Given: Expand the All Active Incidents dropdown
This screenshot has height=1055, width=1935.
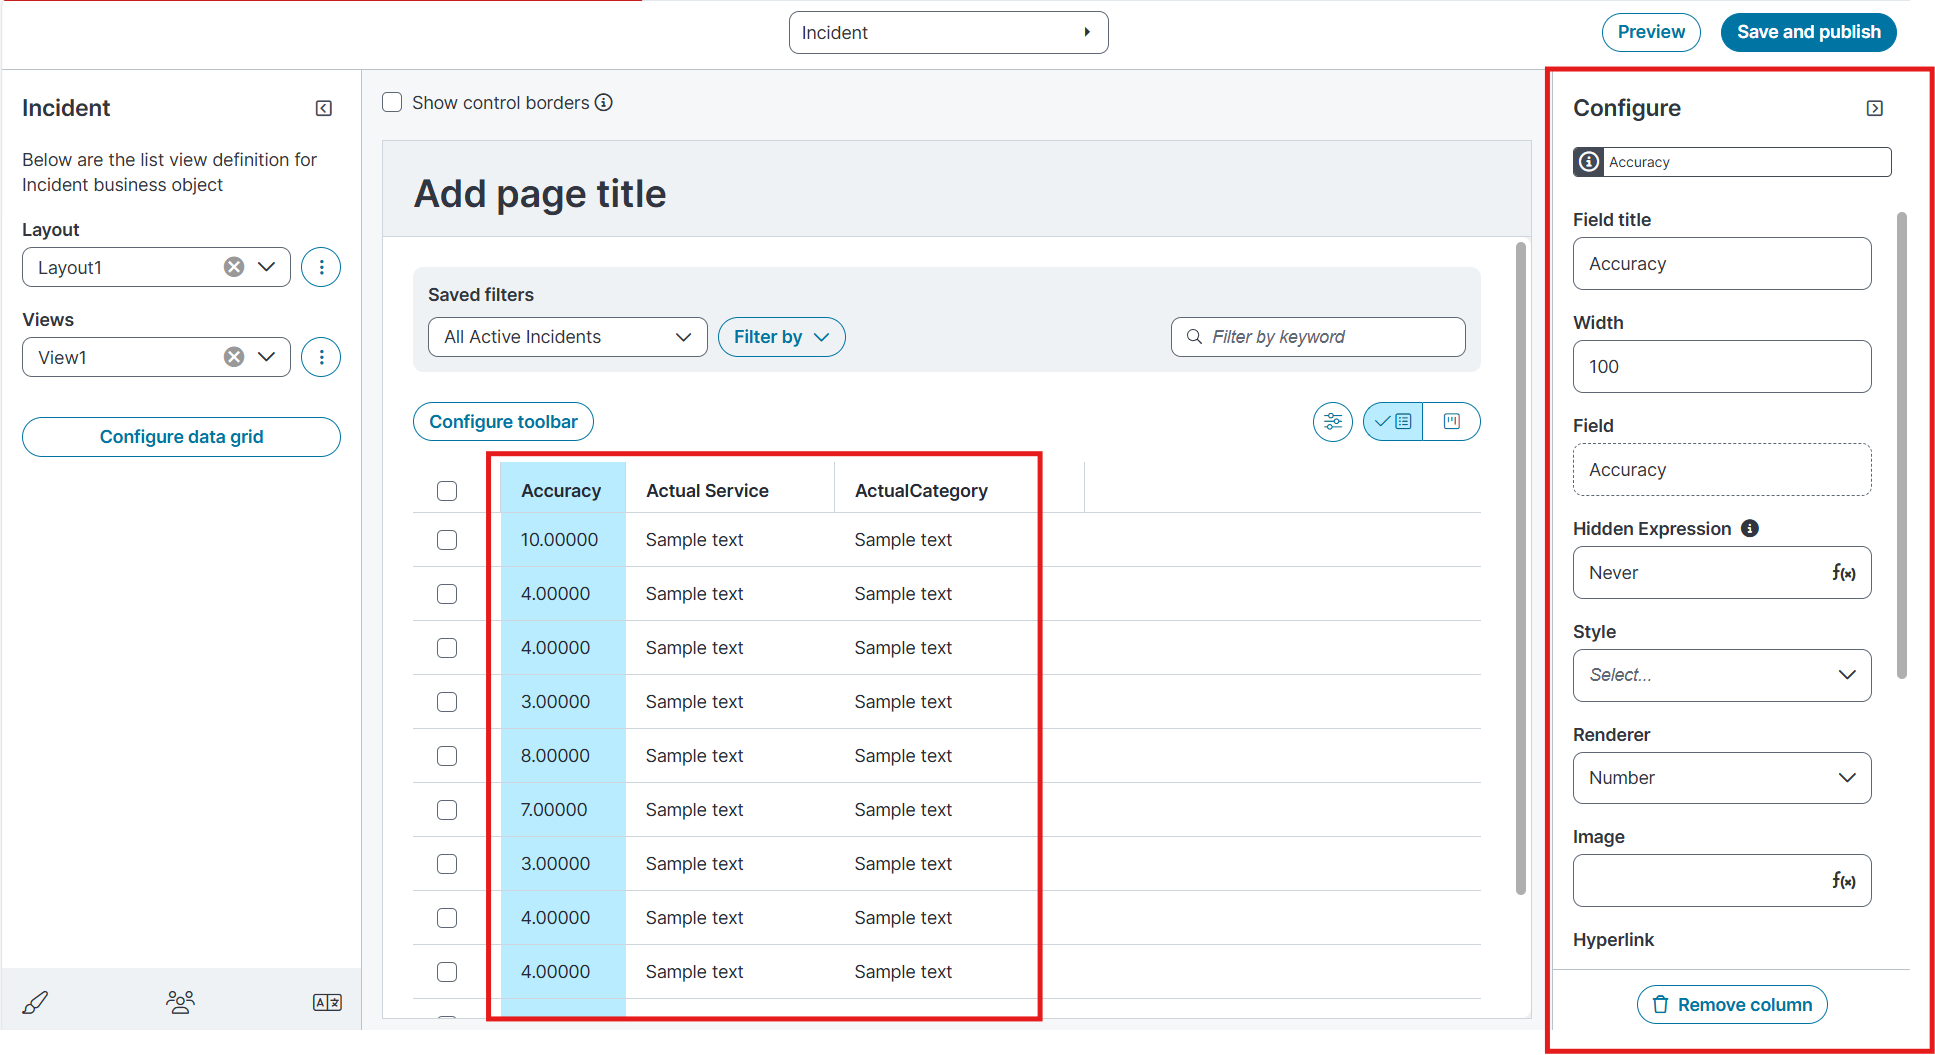Looking at the screenshot, I should pos(567,337).
